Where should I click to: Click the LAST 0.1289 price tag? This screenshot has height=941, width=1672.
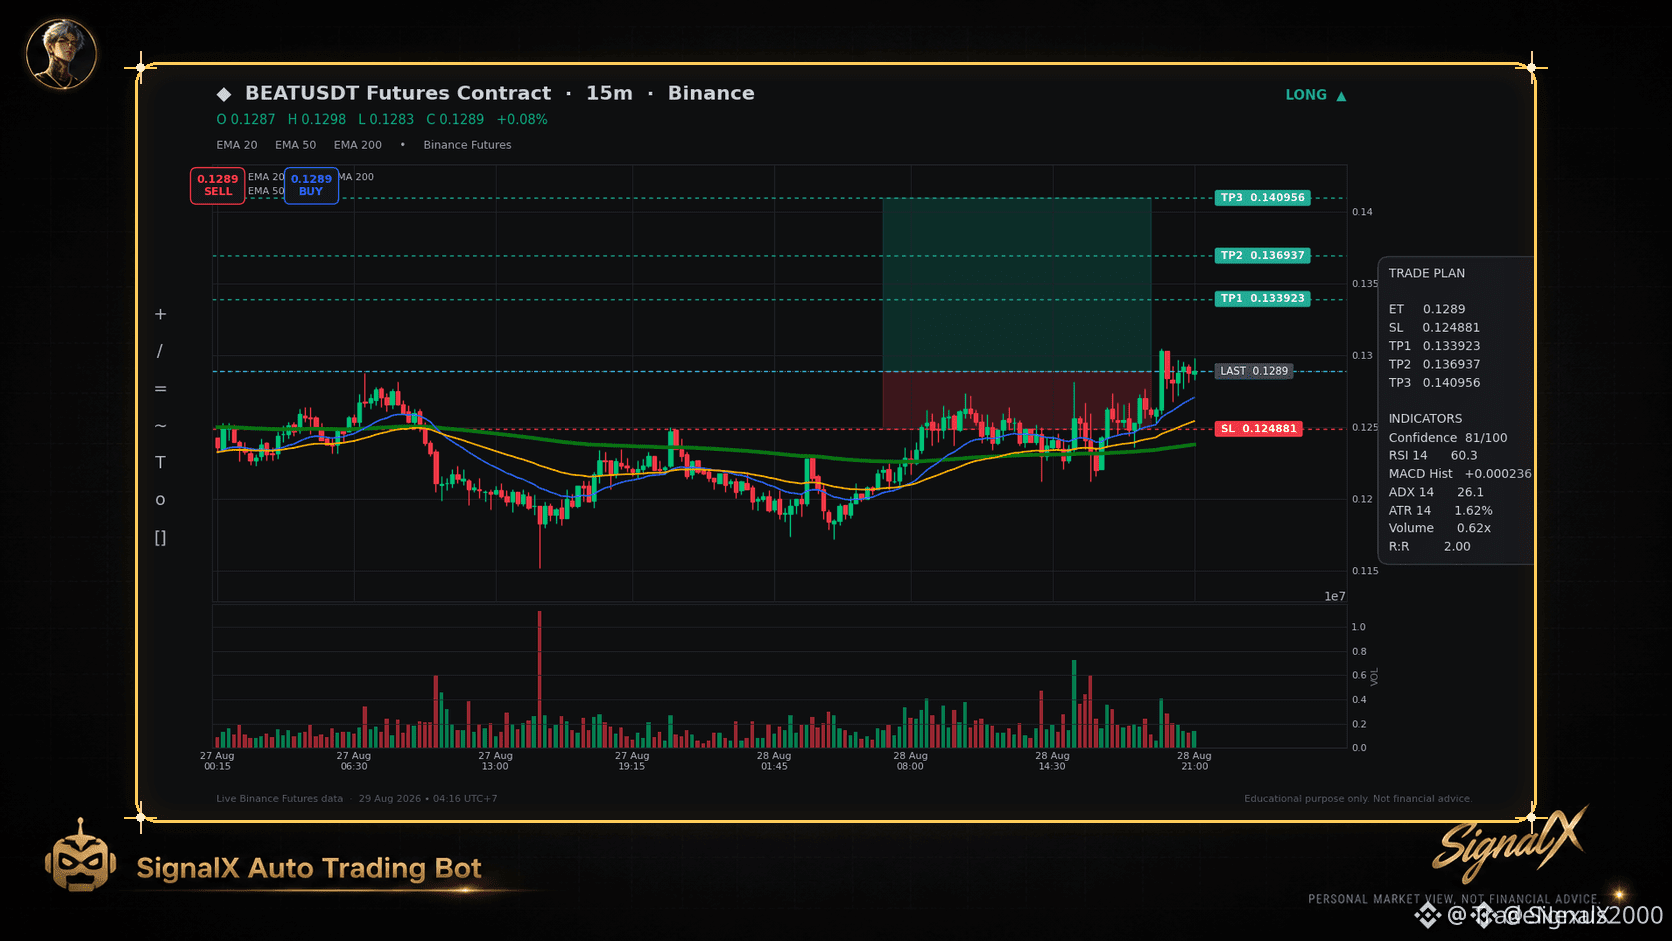coord(1254,371)
